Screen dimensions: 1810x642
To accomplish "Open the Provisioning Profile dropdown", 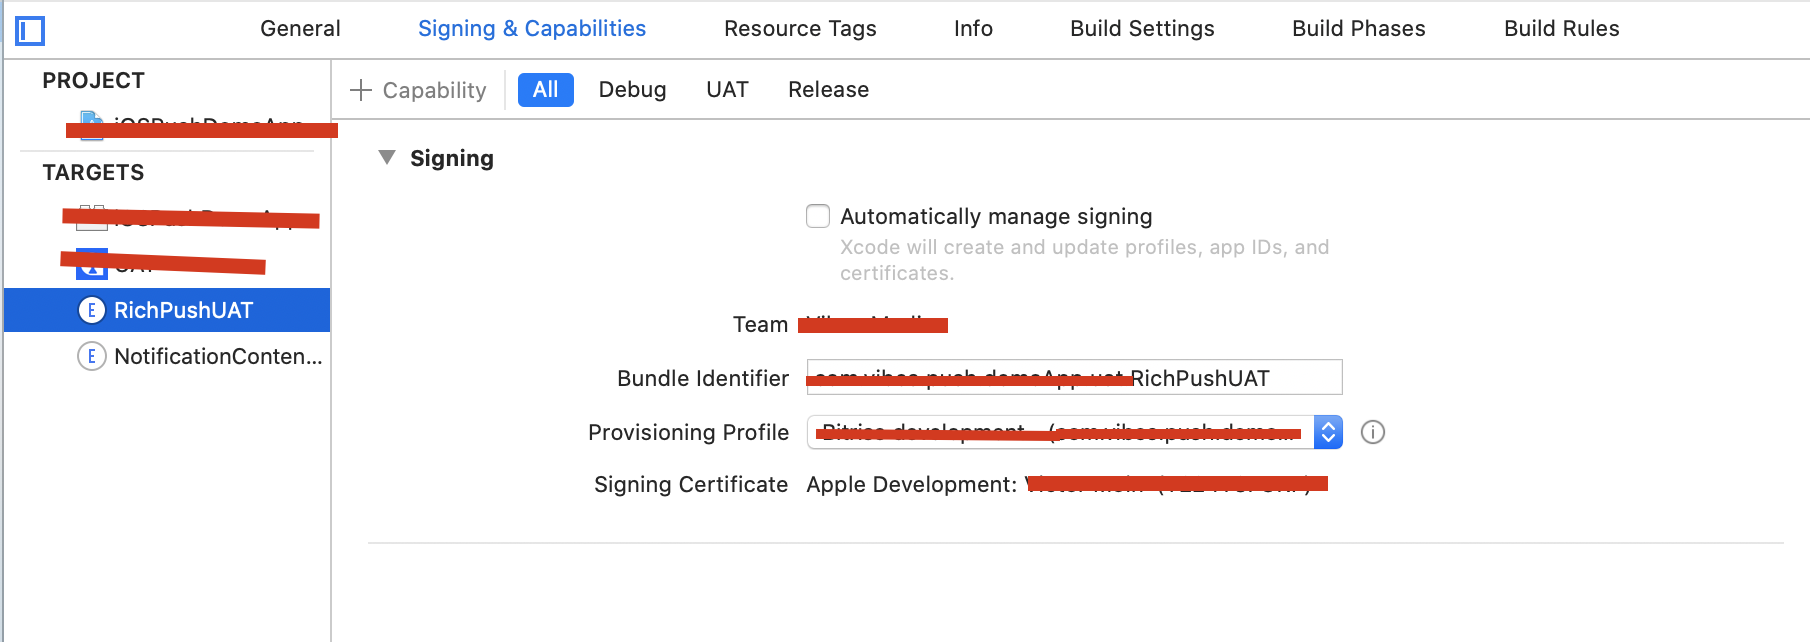I will pos(1075,432).
